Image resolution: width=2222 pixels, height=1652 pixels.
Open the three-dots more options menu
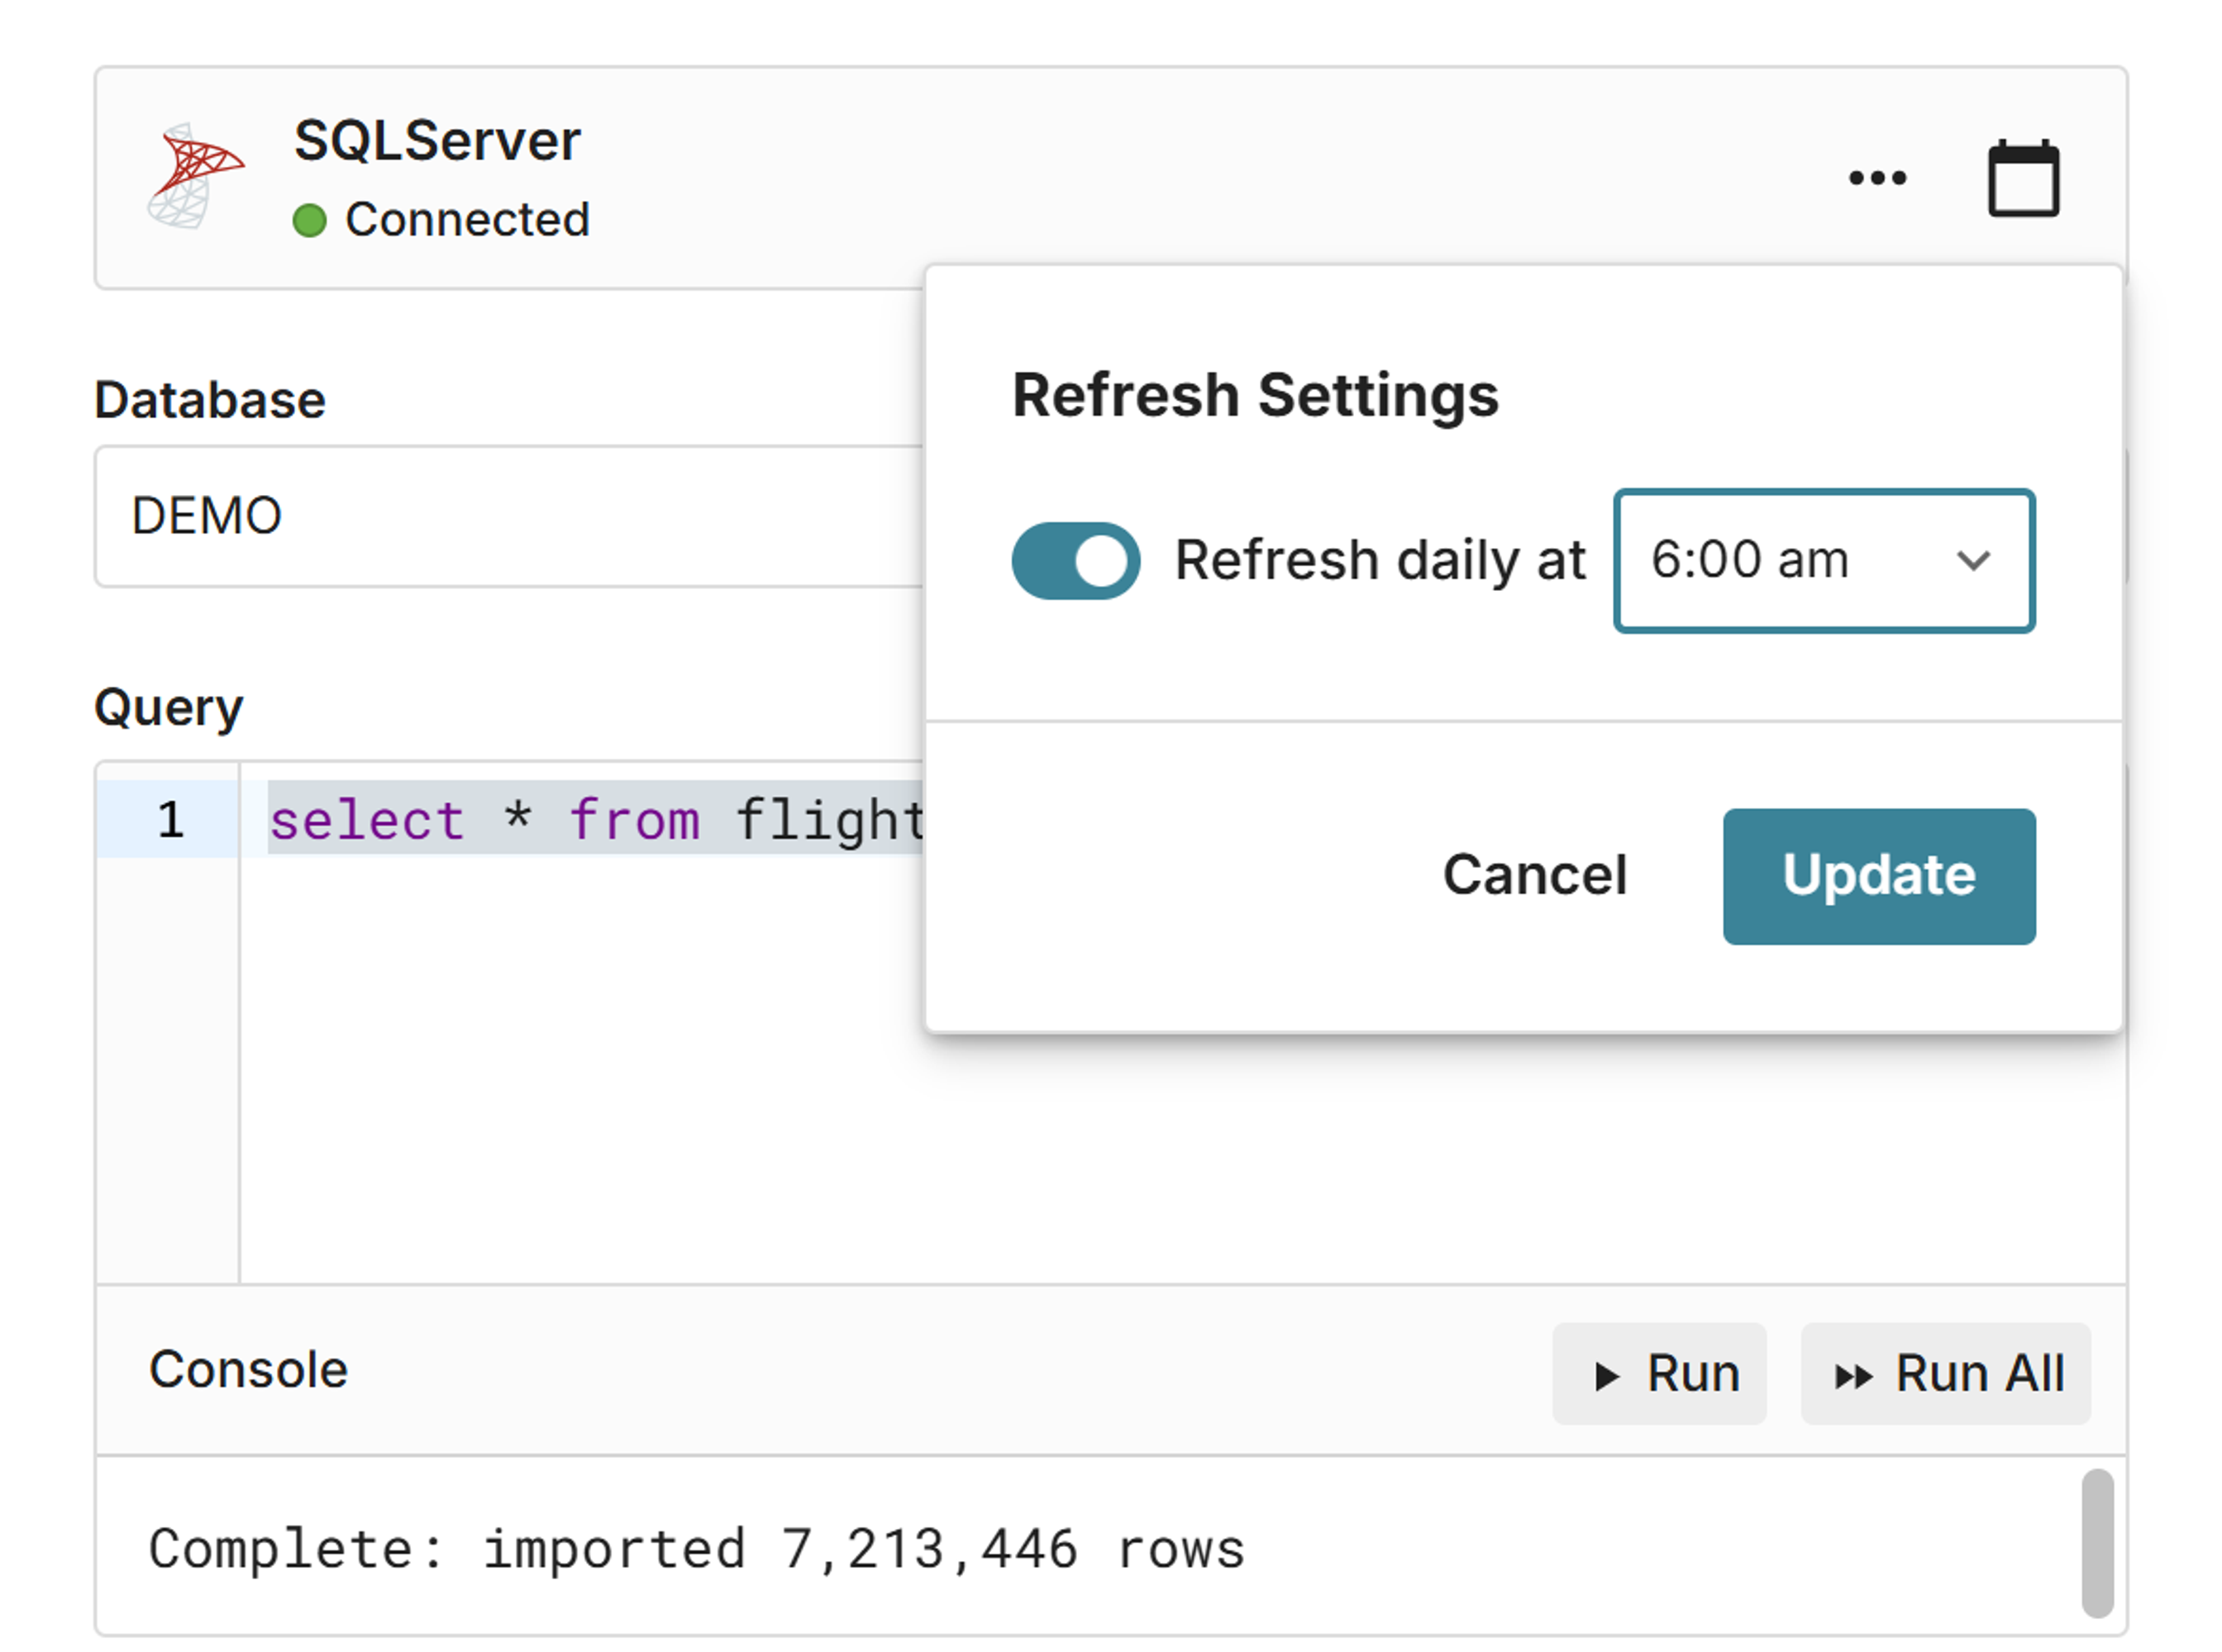point(1876,178)
